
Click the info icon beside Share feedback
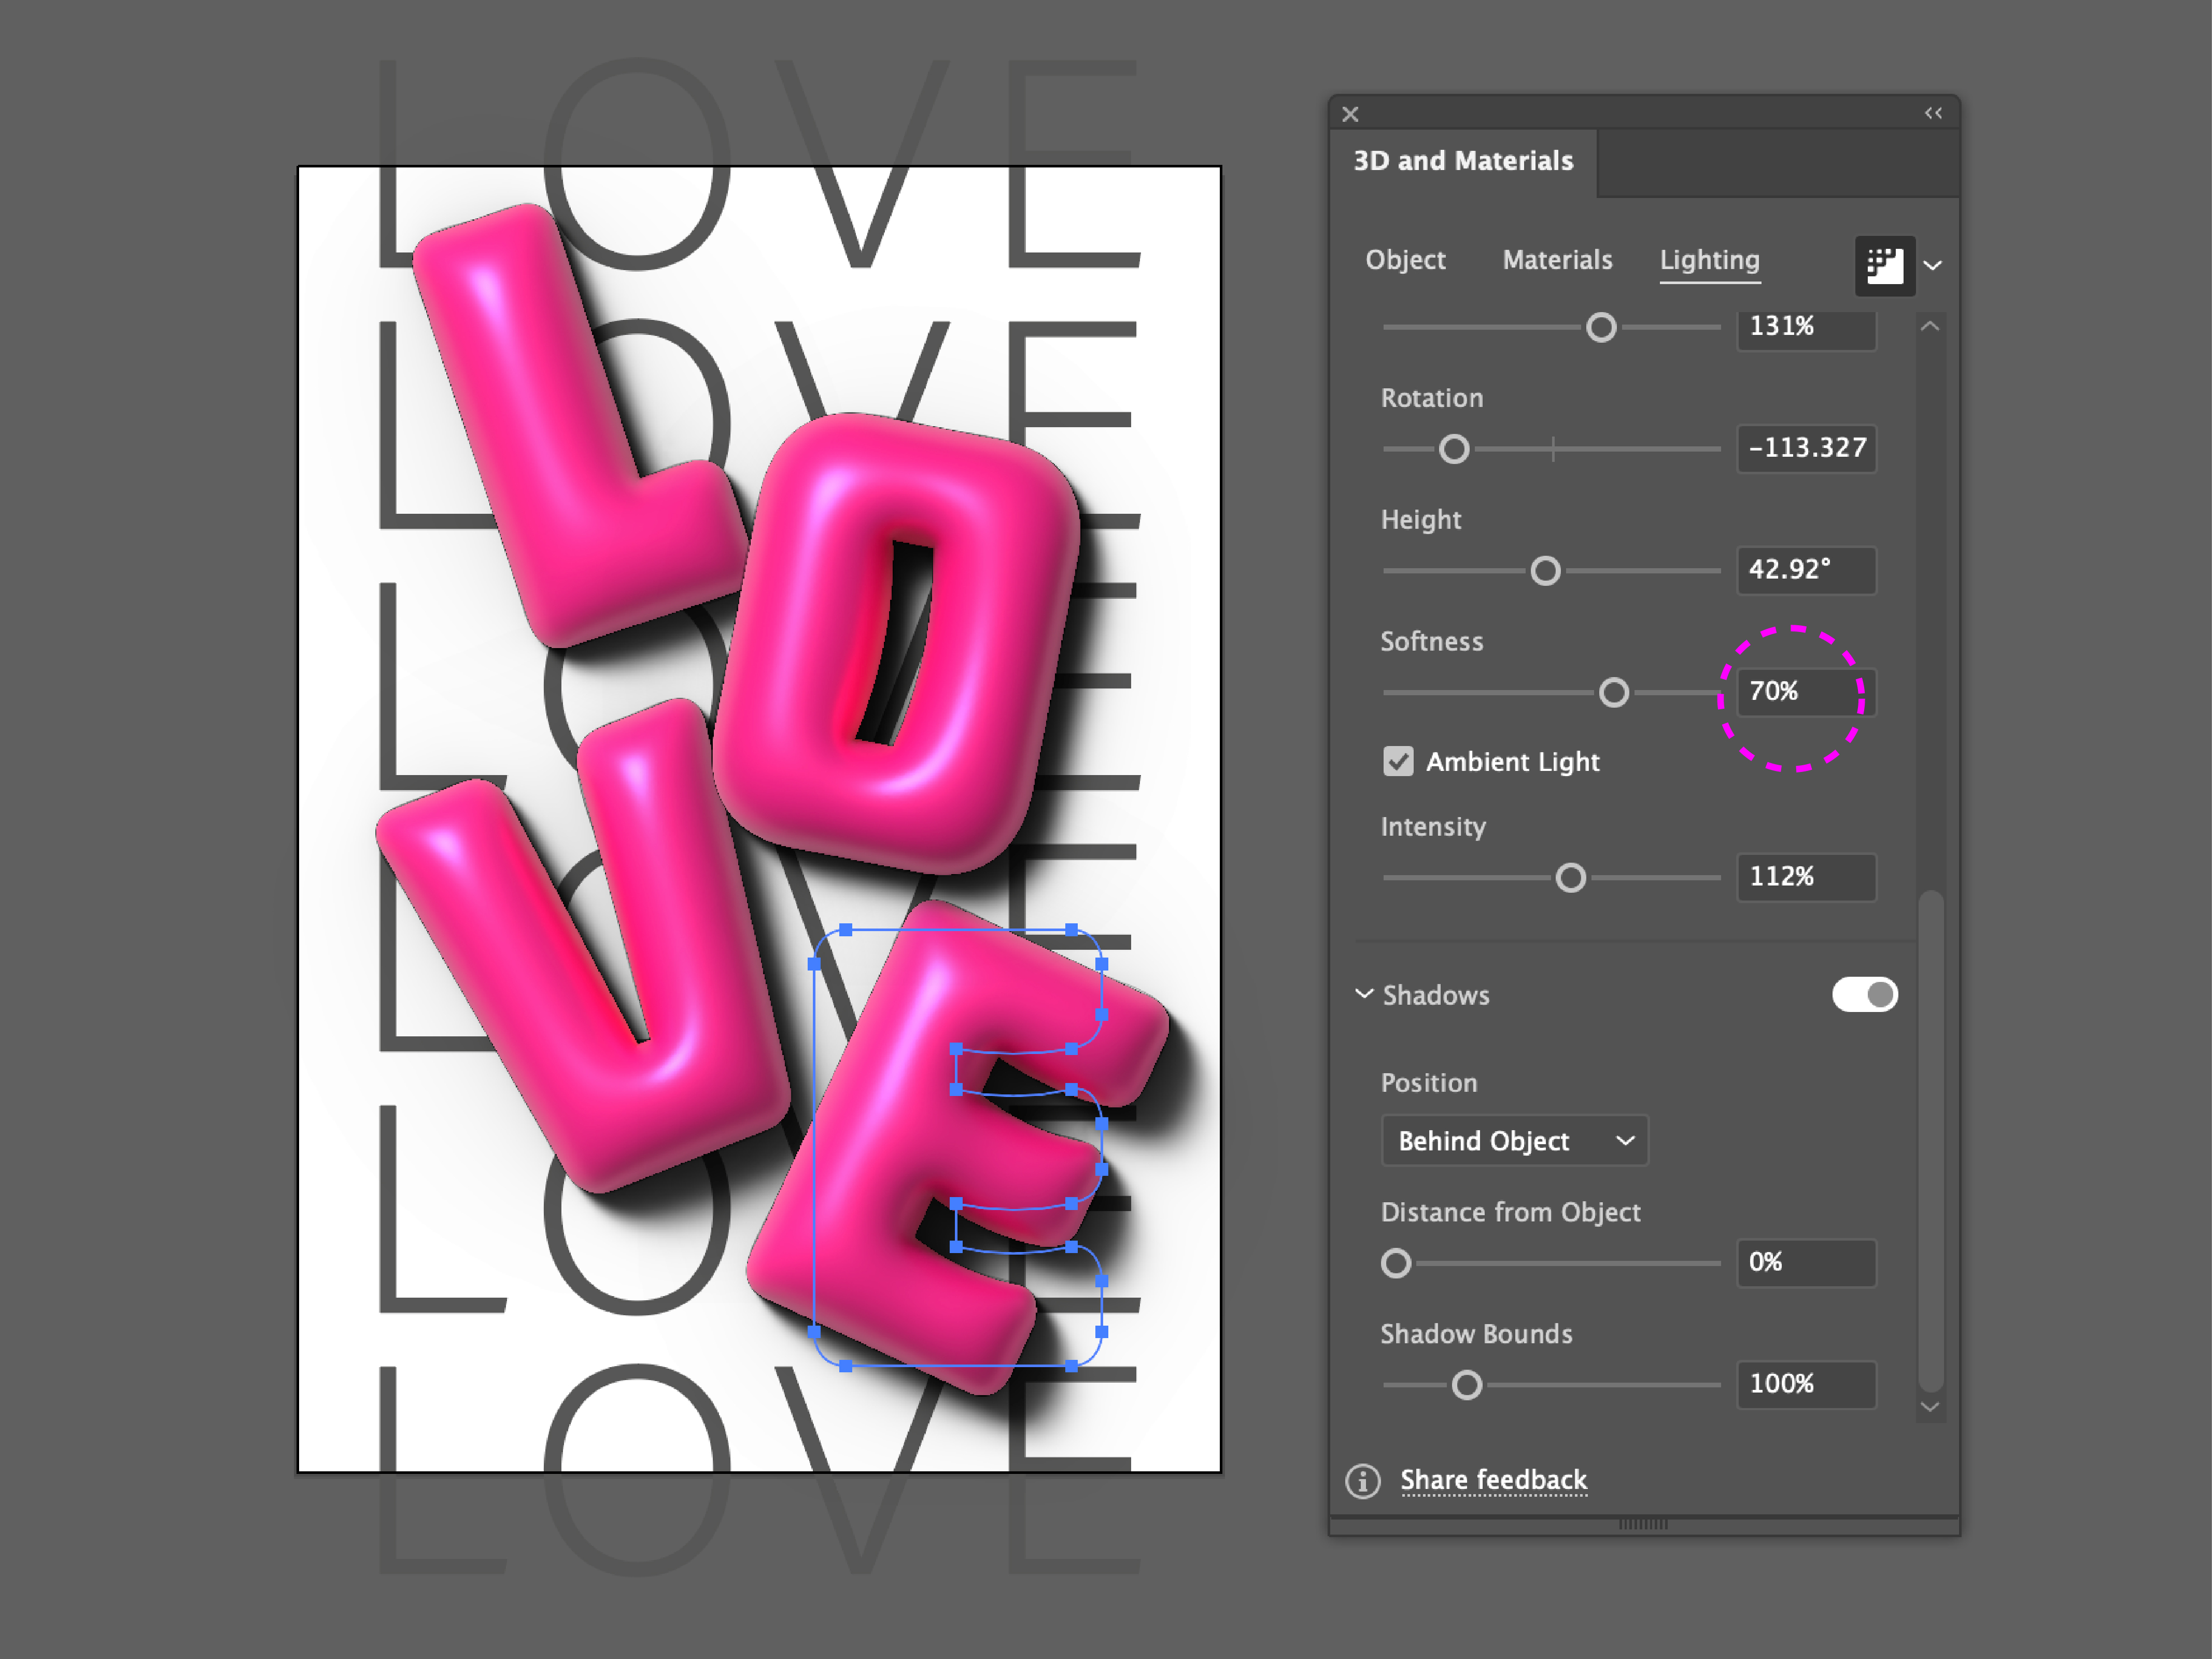click(x=1362, y=1480)
